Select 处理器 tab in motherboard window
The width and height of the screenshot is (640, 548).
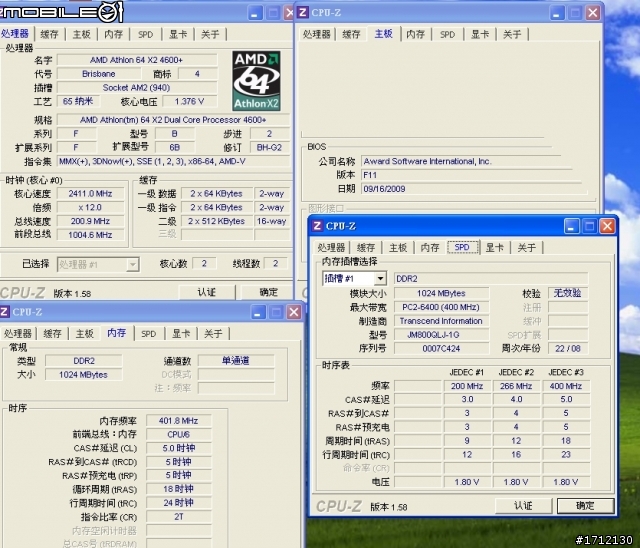316,34
